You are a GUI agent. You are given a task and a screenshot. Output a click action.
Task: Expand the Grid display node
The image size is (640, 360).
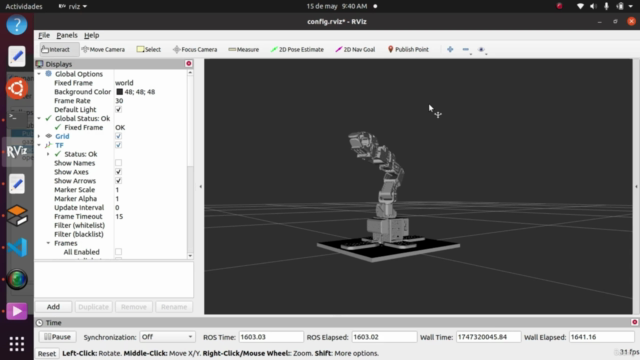point(39,136)
